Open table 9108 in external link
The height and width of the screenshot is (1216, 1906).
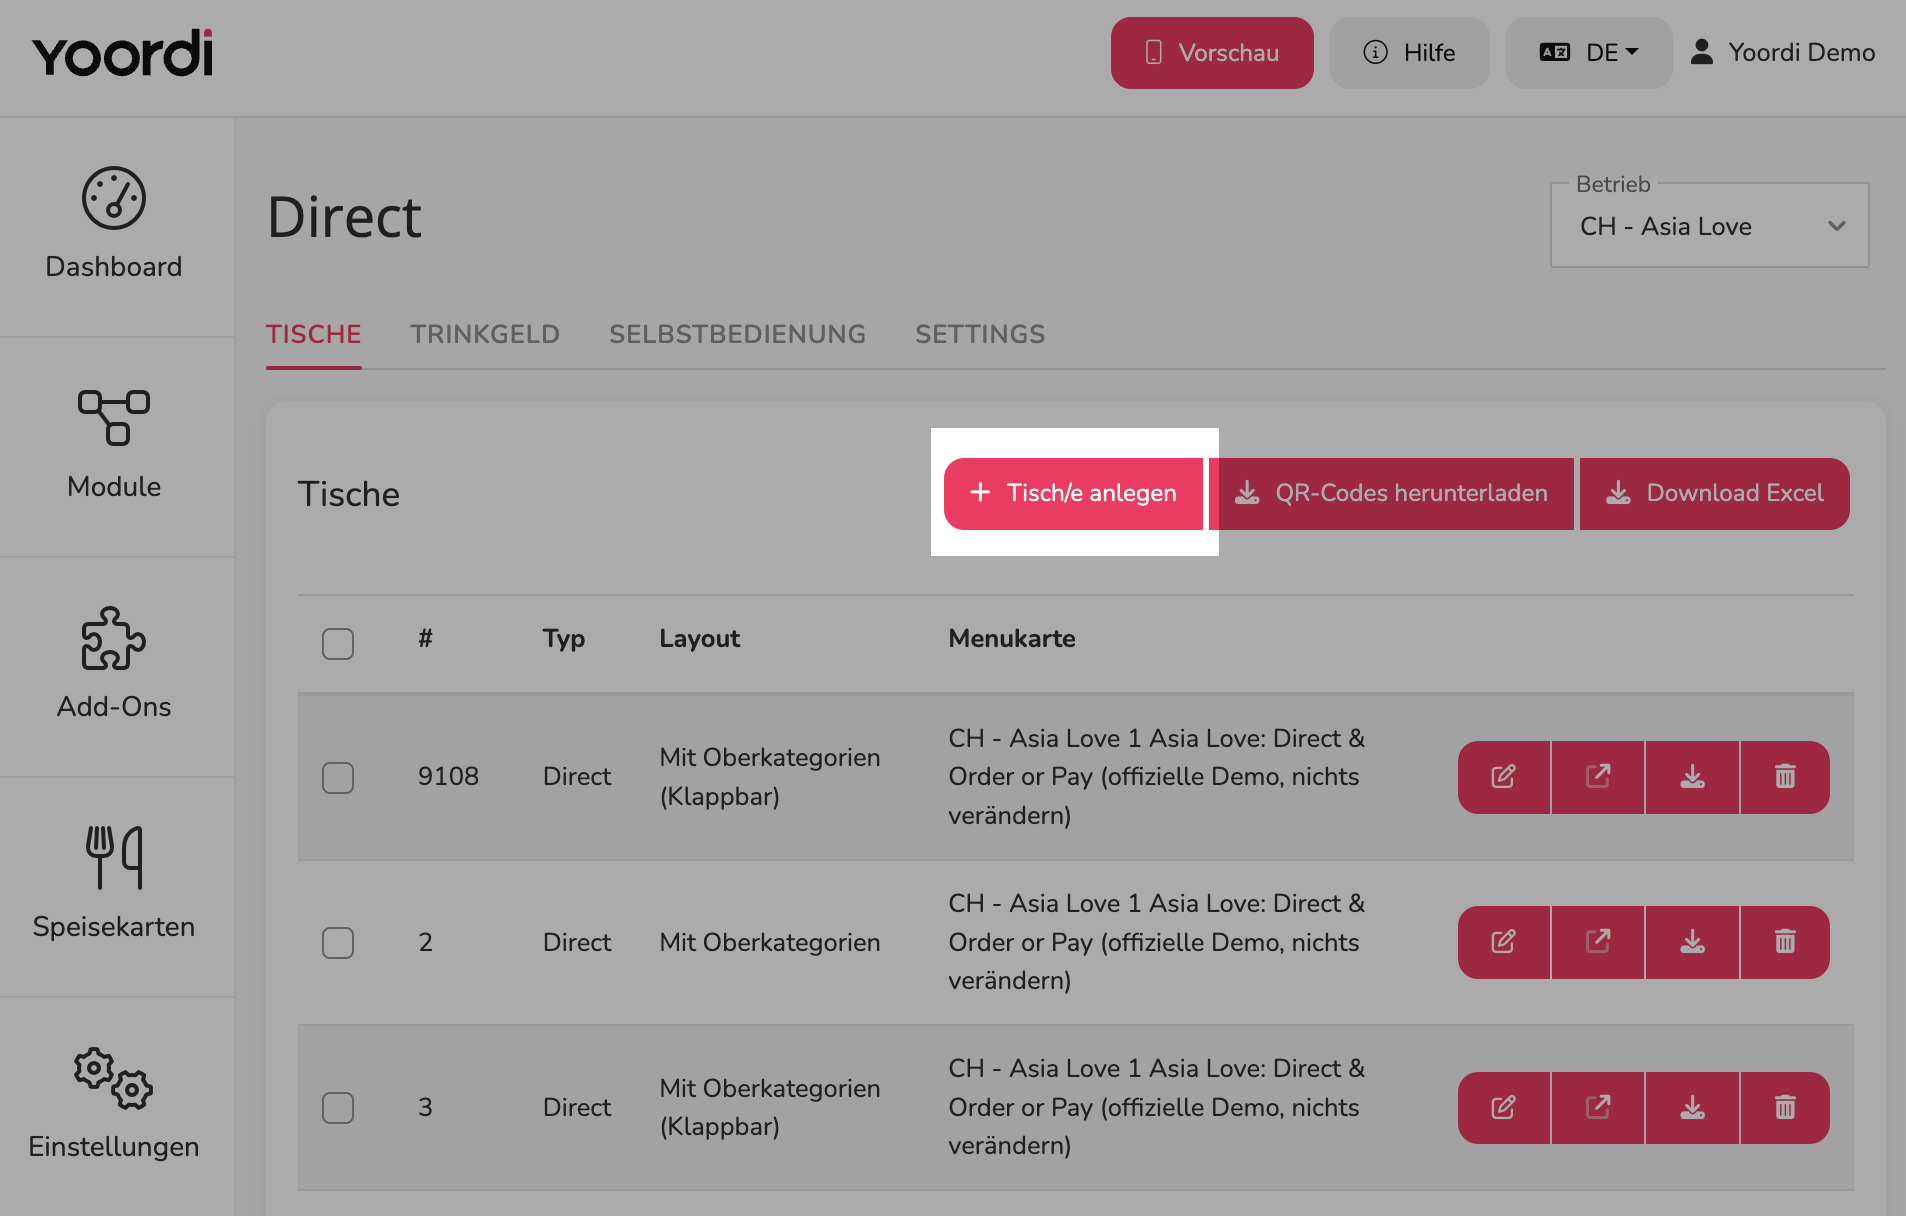(x=1598, y=777)
